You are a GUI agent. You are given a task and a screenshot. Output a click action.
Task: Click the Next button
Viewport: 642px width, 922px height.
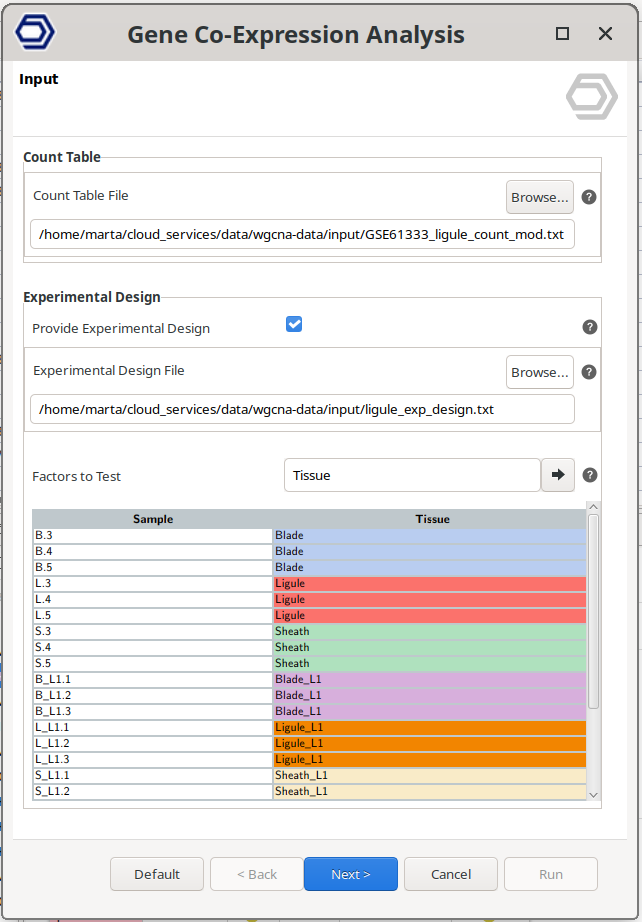click(x=350, y=874)
